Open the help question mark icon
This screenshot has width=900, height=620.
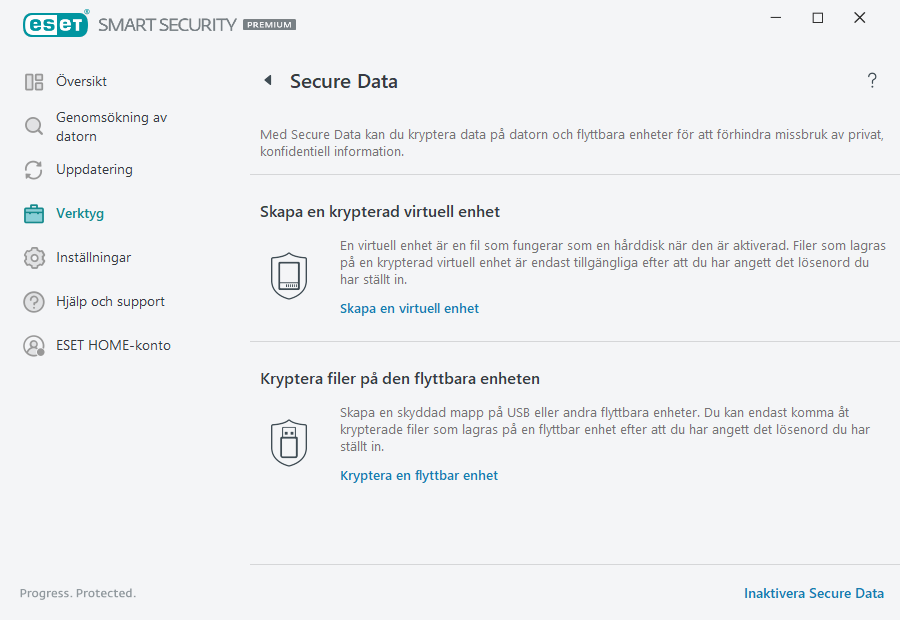[x=871, y=80]
